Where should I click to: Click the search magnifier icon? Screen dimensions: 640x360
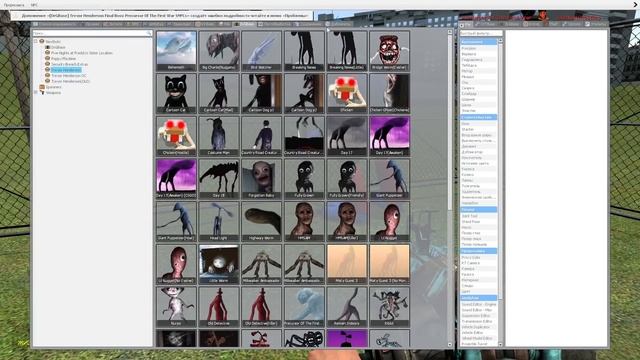149,33
